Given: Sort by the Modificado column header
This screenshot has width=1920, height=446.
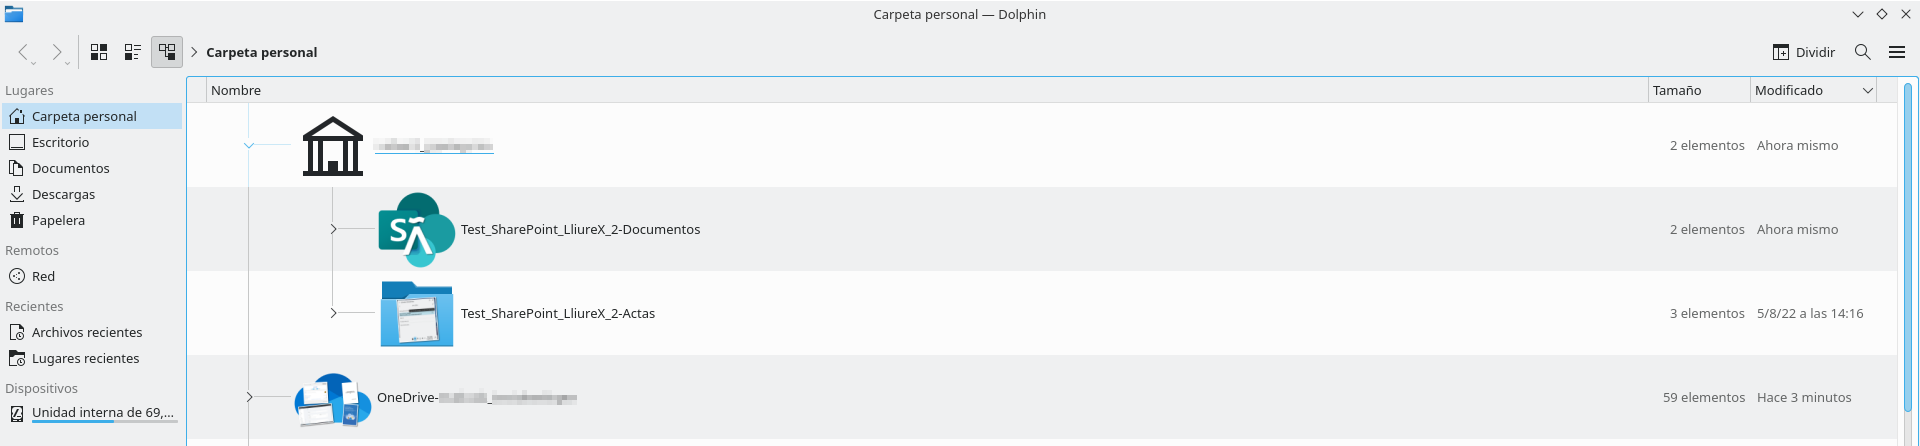Looking at the screenshot, I should point(1789,90).
